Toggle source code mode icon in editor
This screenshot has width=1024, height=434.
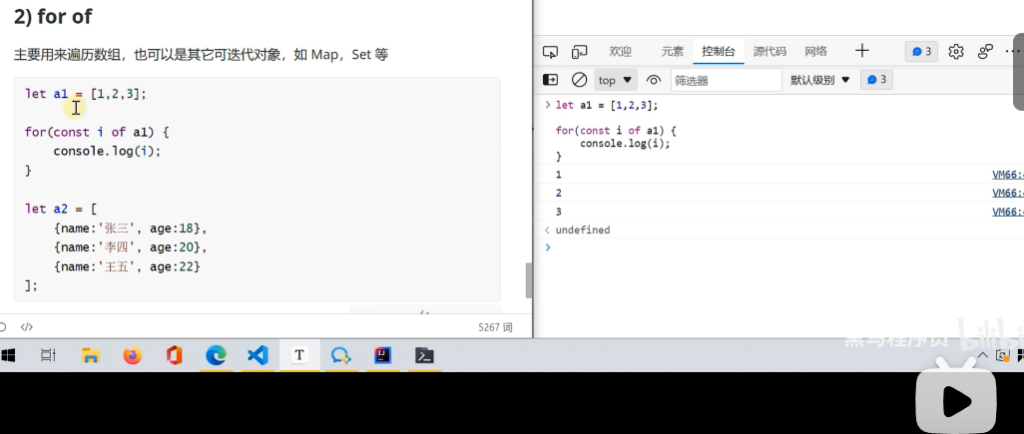point(27,327)
